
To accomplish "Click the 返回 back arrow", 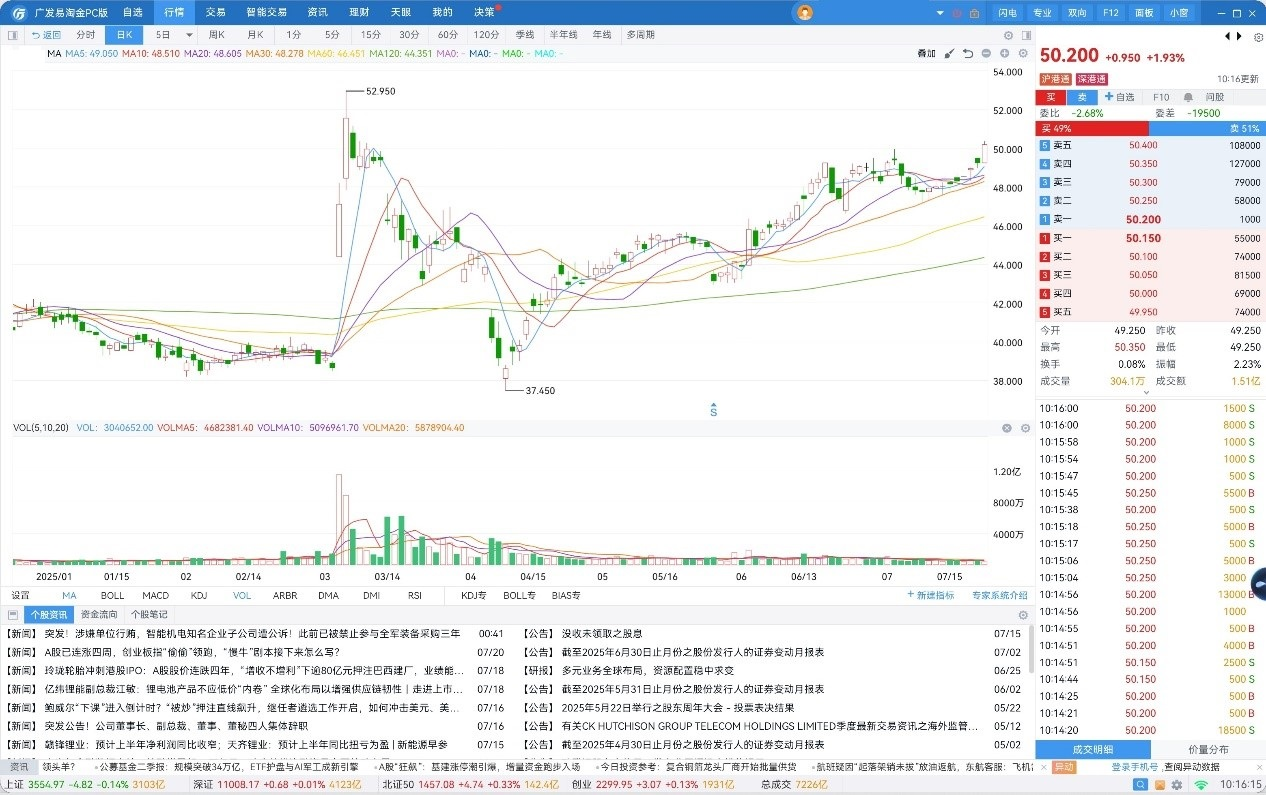I will [x=46, y=35].
